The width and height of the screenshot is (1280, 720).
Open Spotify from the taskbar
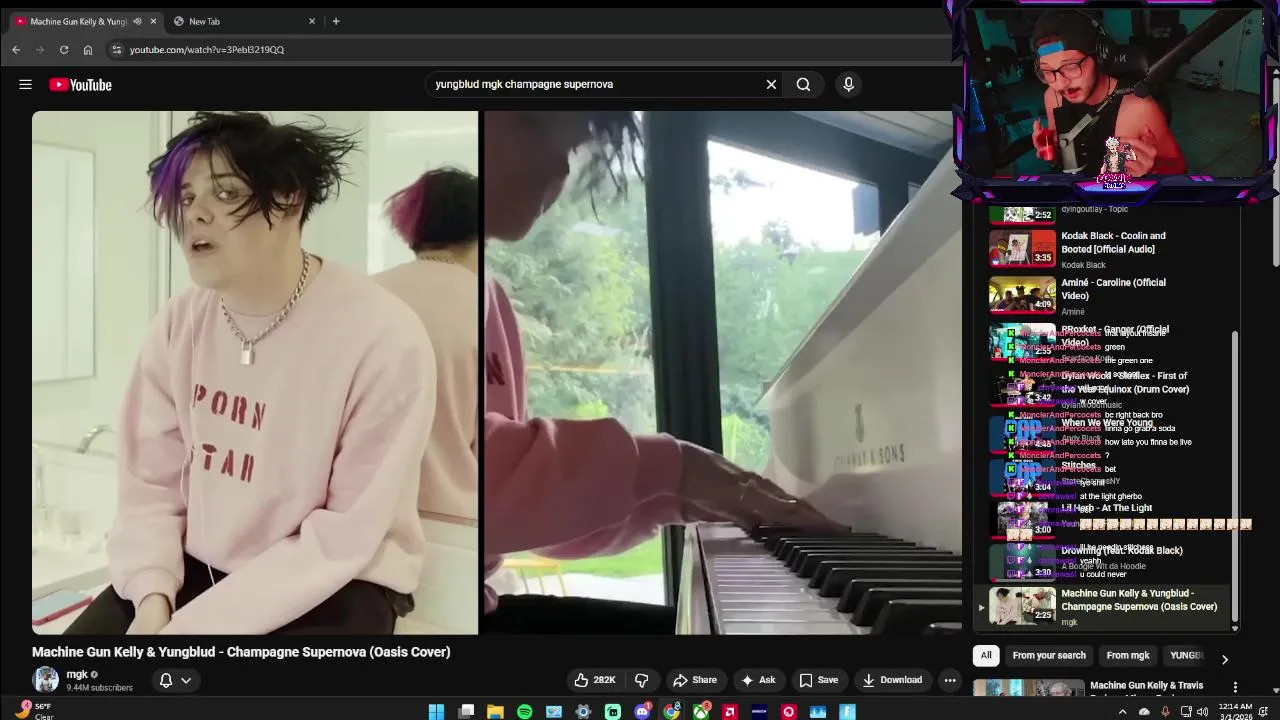coord(525,712)
